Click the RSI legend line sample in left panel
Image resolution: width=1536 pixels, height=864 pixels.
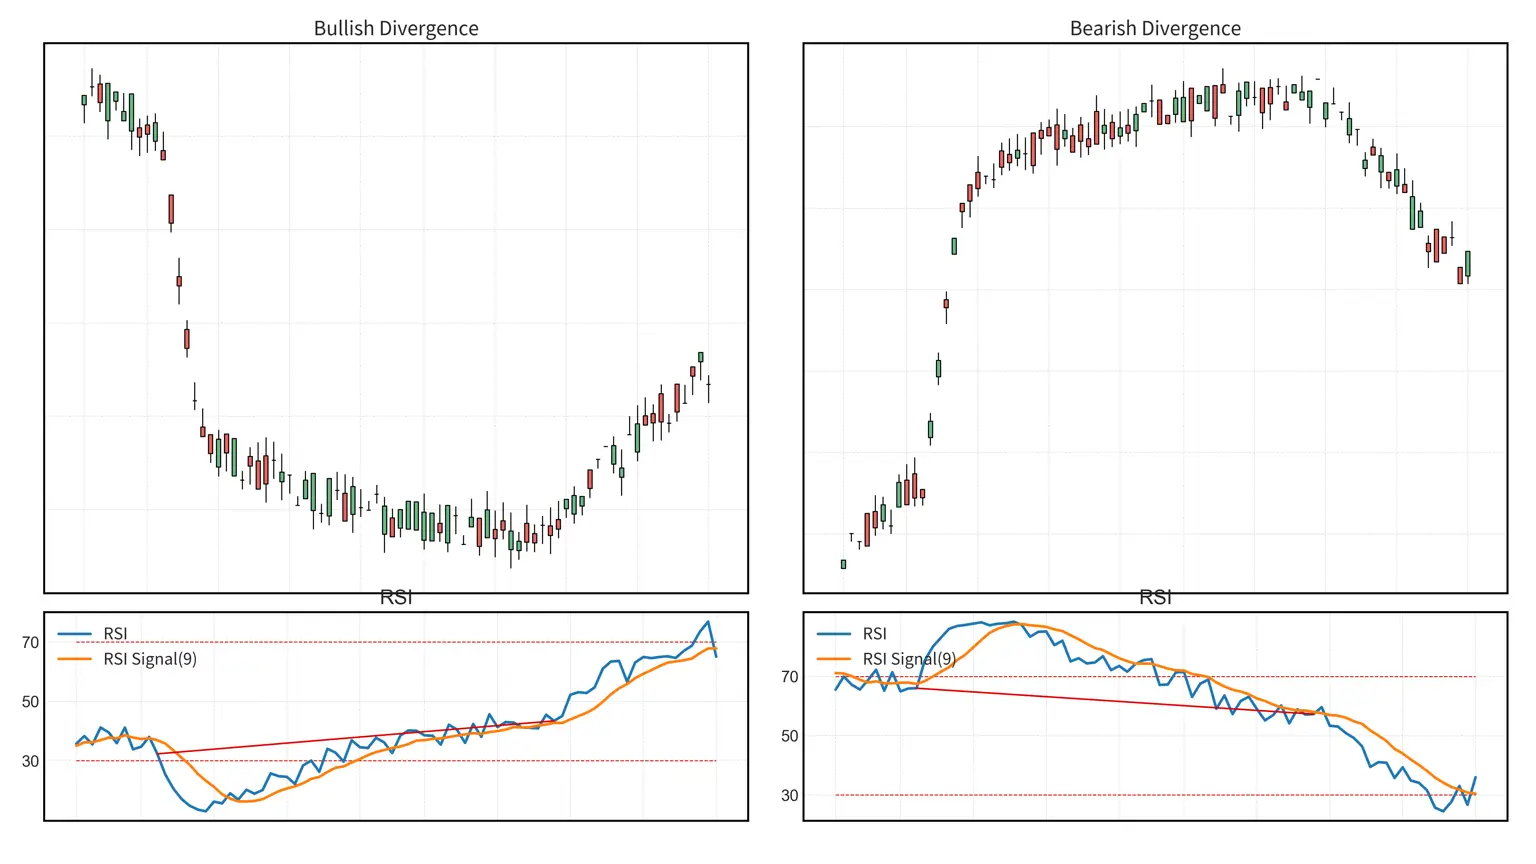click(x=75, y=633)
